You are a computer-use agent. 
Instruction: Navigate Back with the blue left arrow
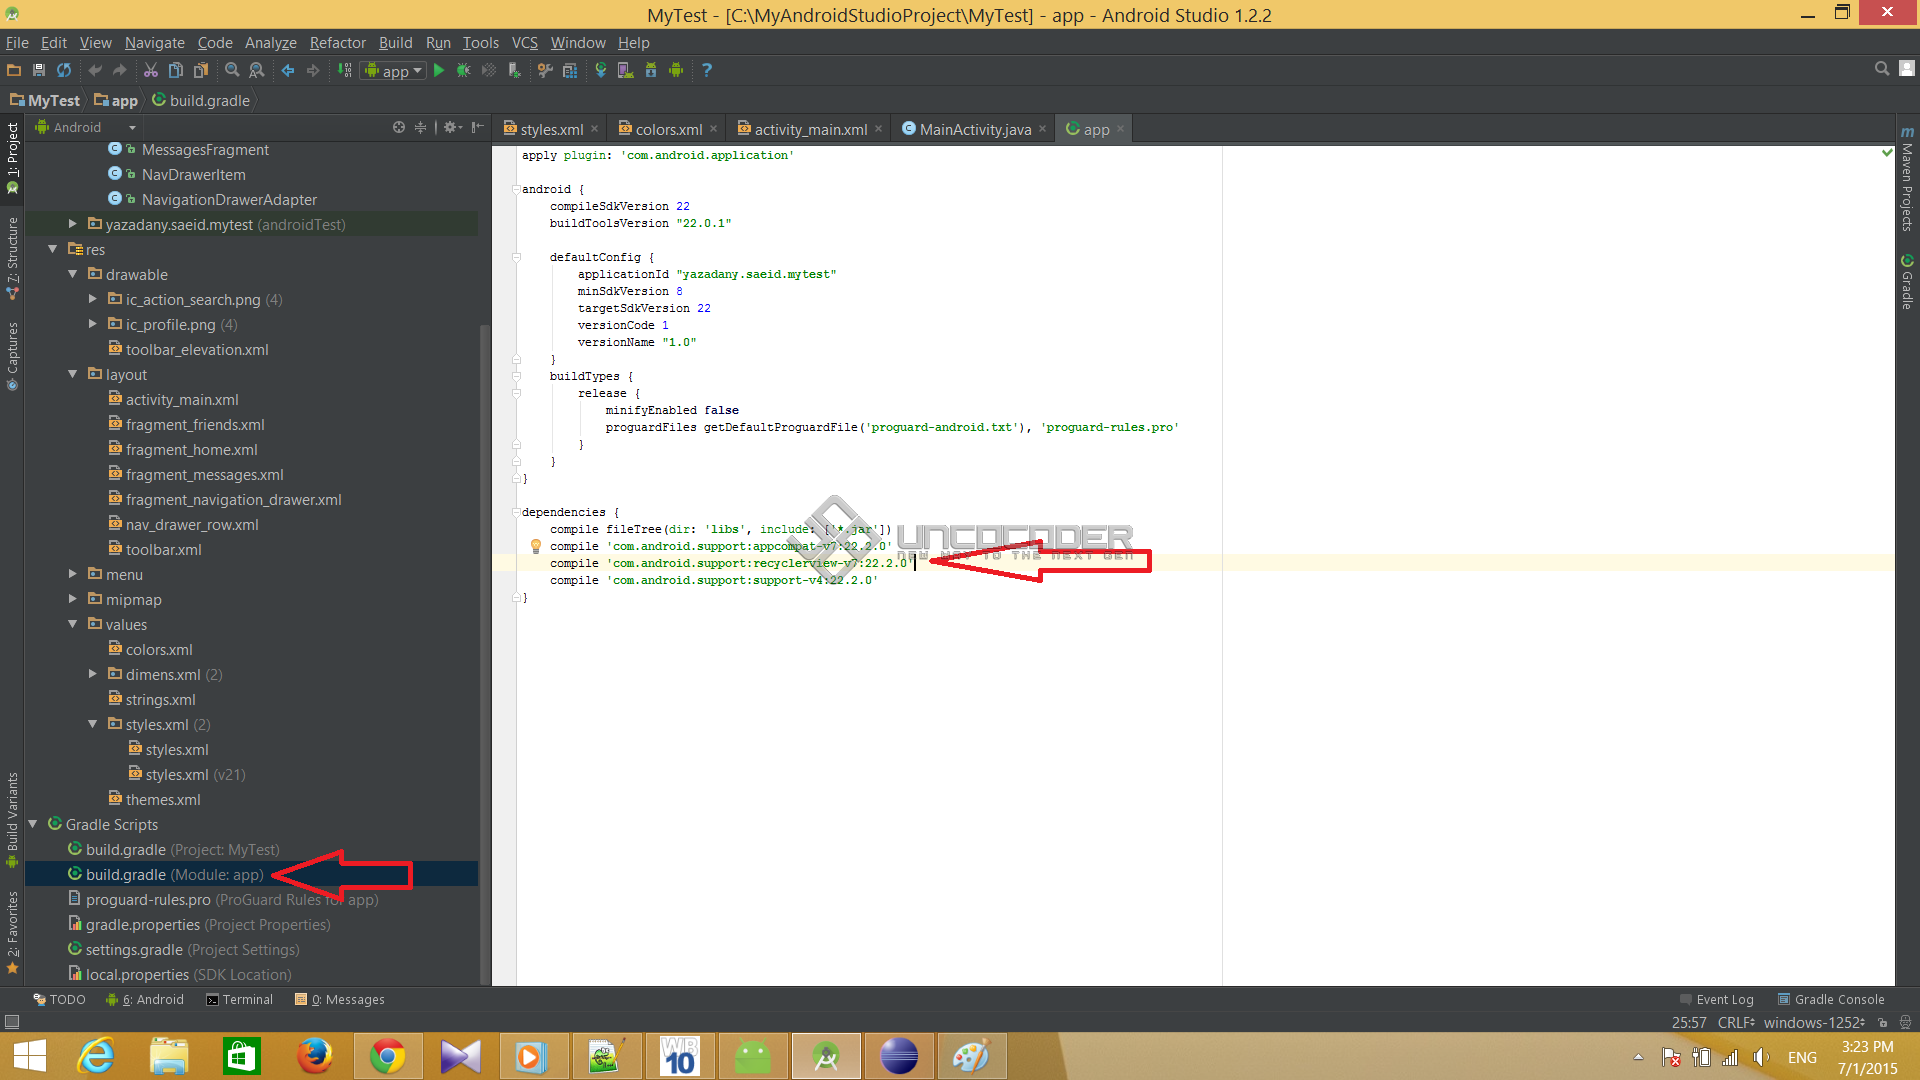(x=288, y=70)
